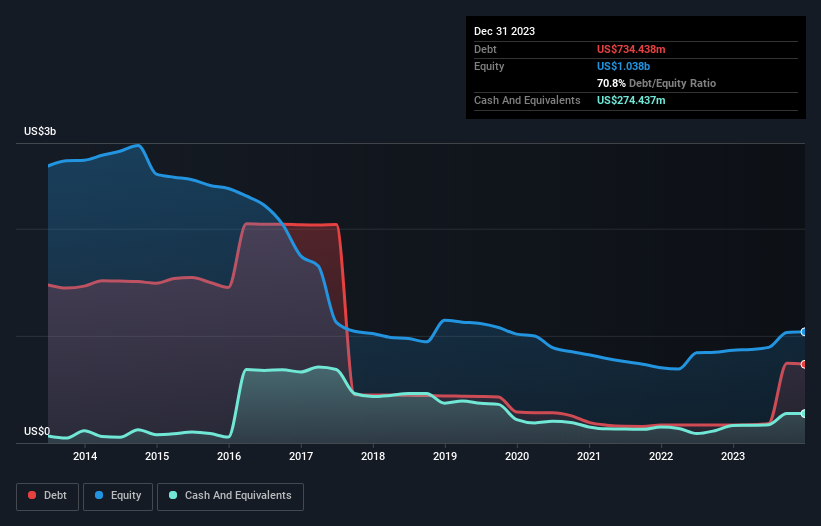
Task: Click the 2019 x-axis label
Action: (445, 456)
